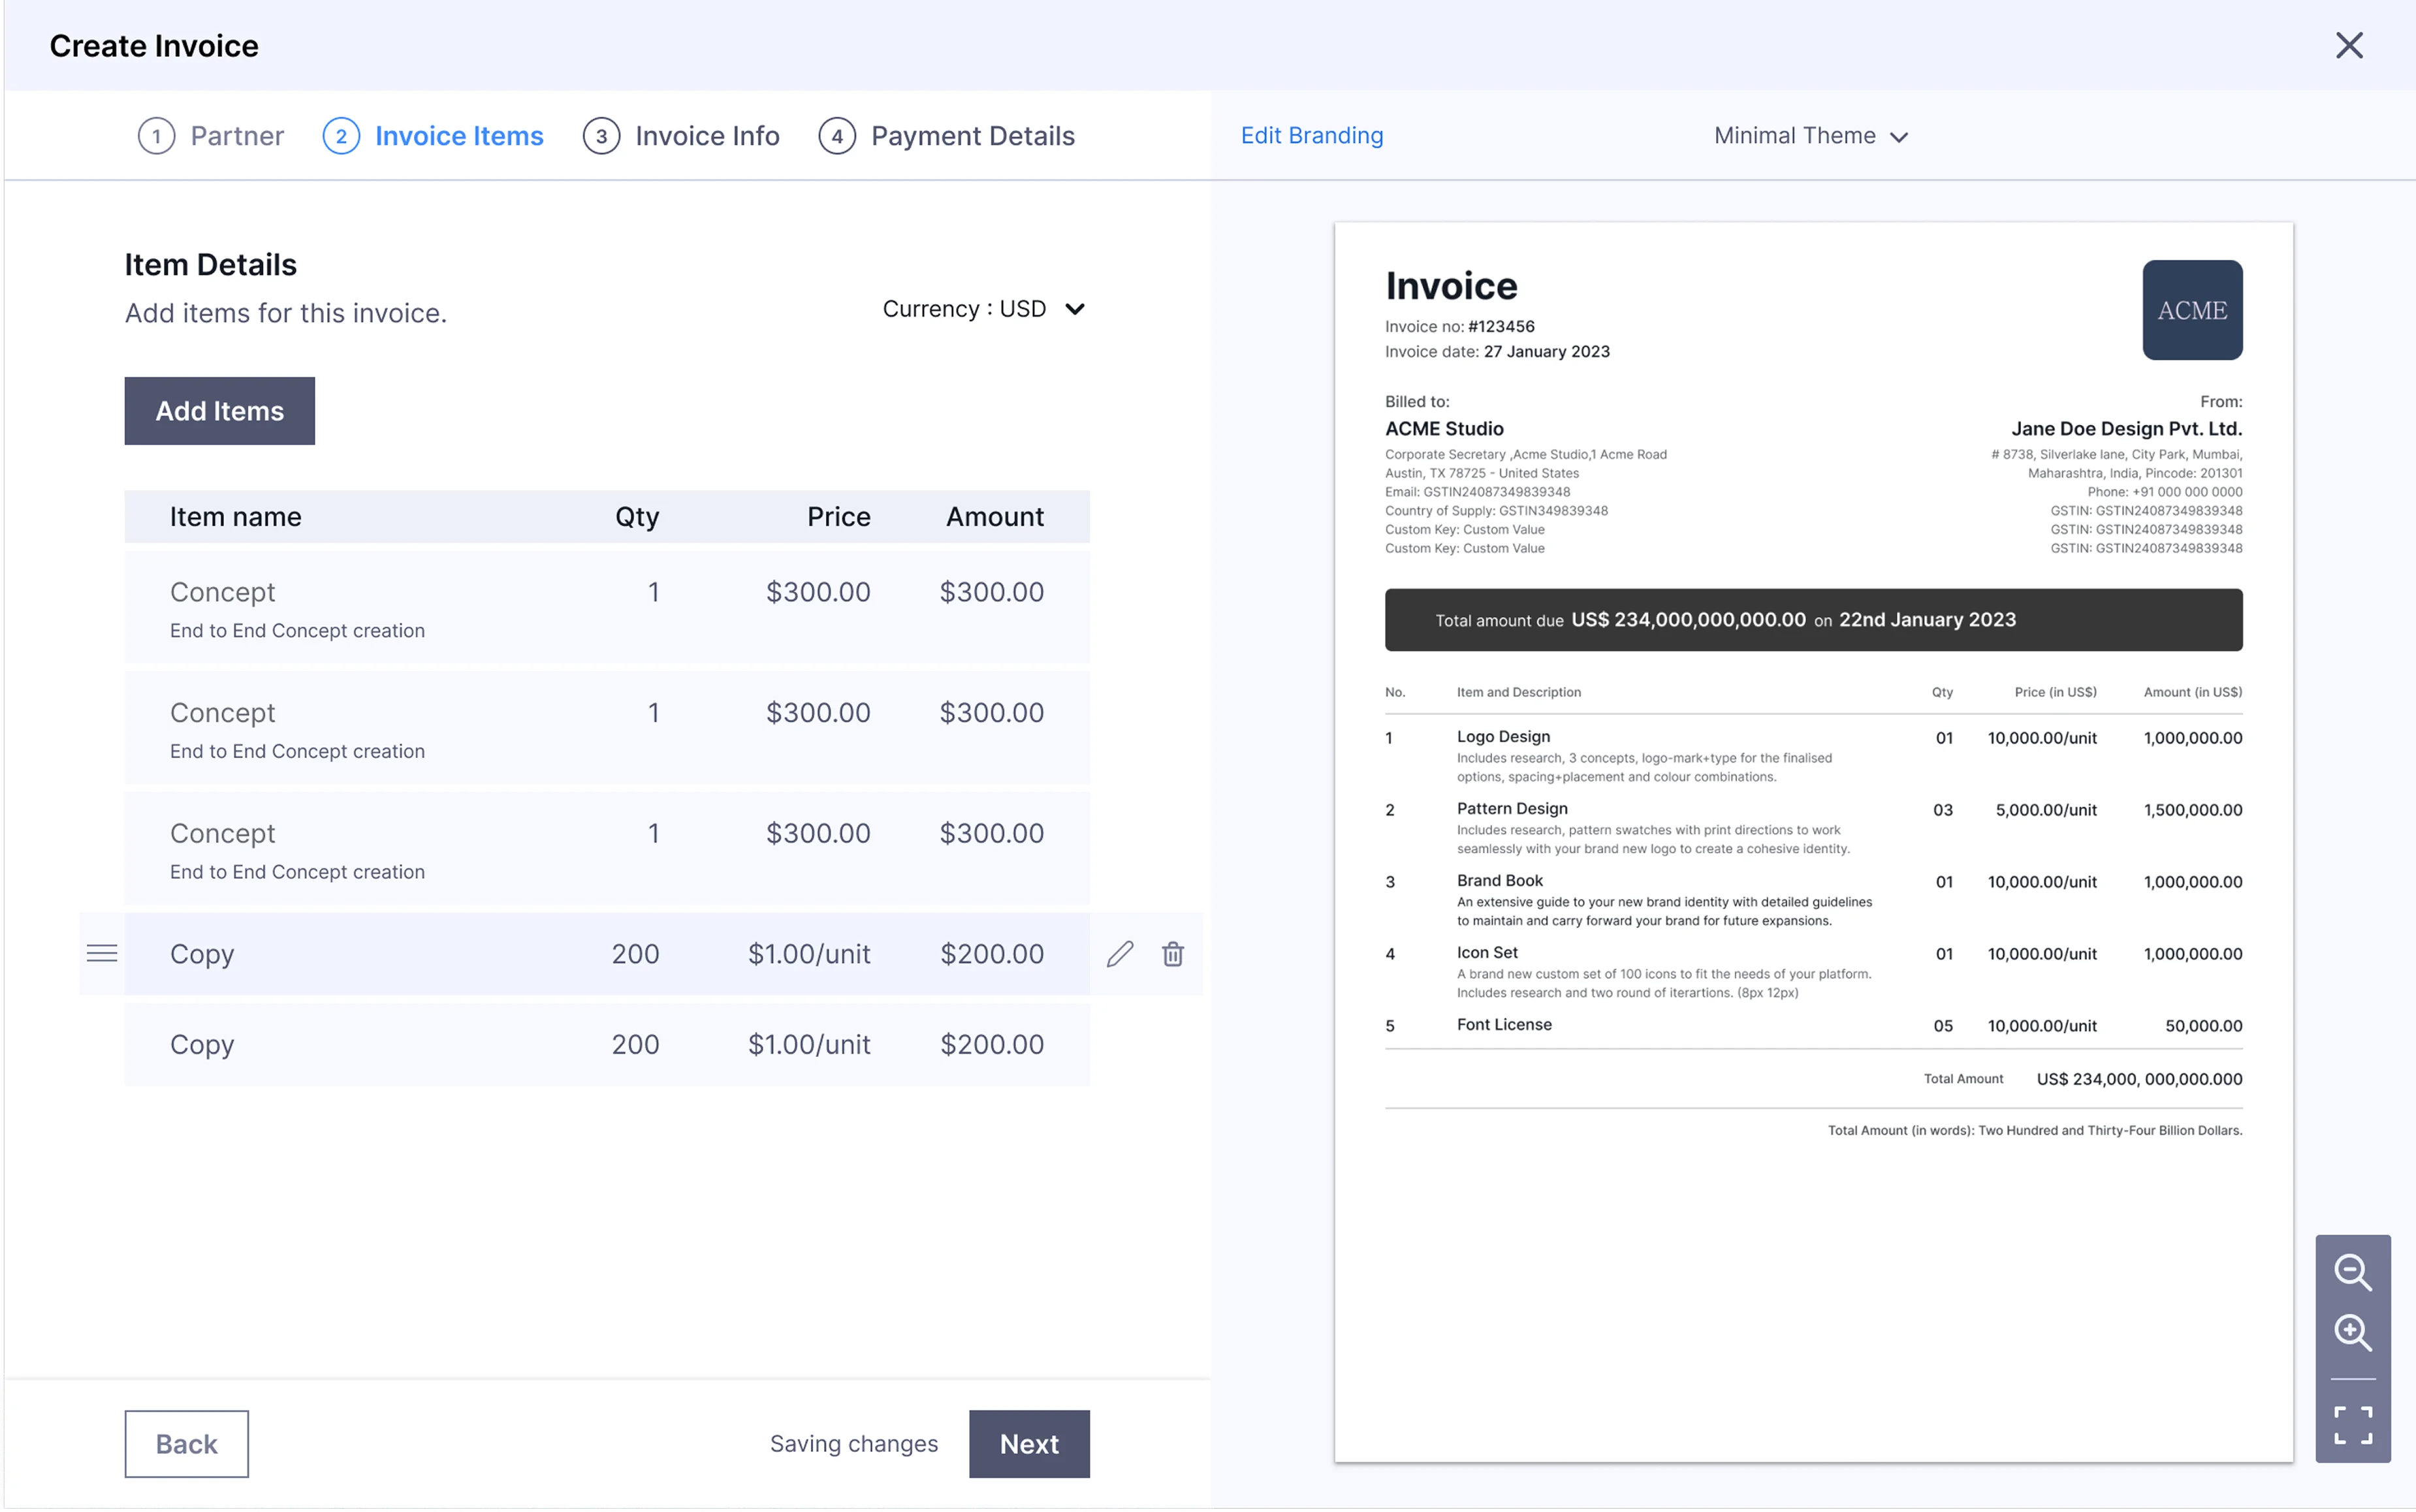Delete the Copy line item
This screenshot has height=1512, width=2416.
[1172, 954]
